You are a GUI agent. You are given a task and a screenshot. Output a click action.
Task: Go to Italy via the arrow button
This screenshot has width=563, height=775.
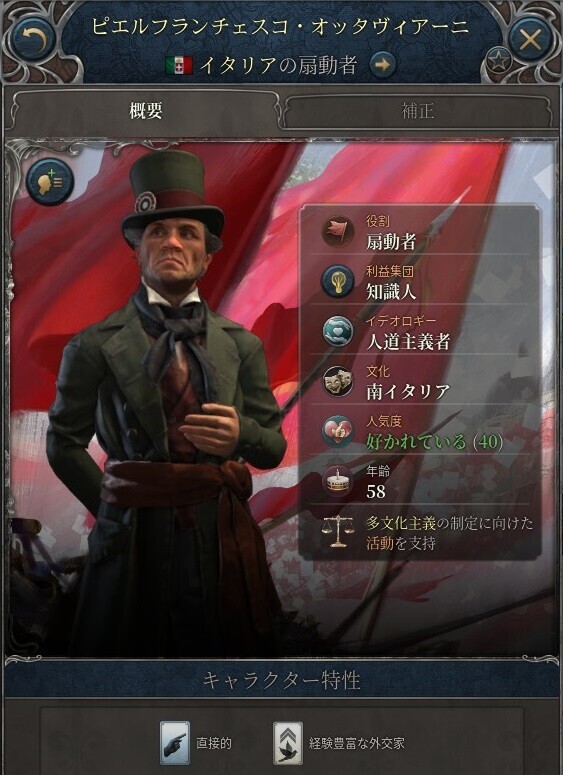(383, 65)
